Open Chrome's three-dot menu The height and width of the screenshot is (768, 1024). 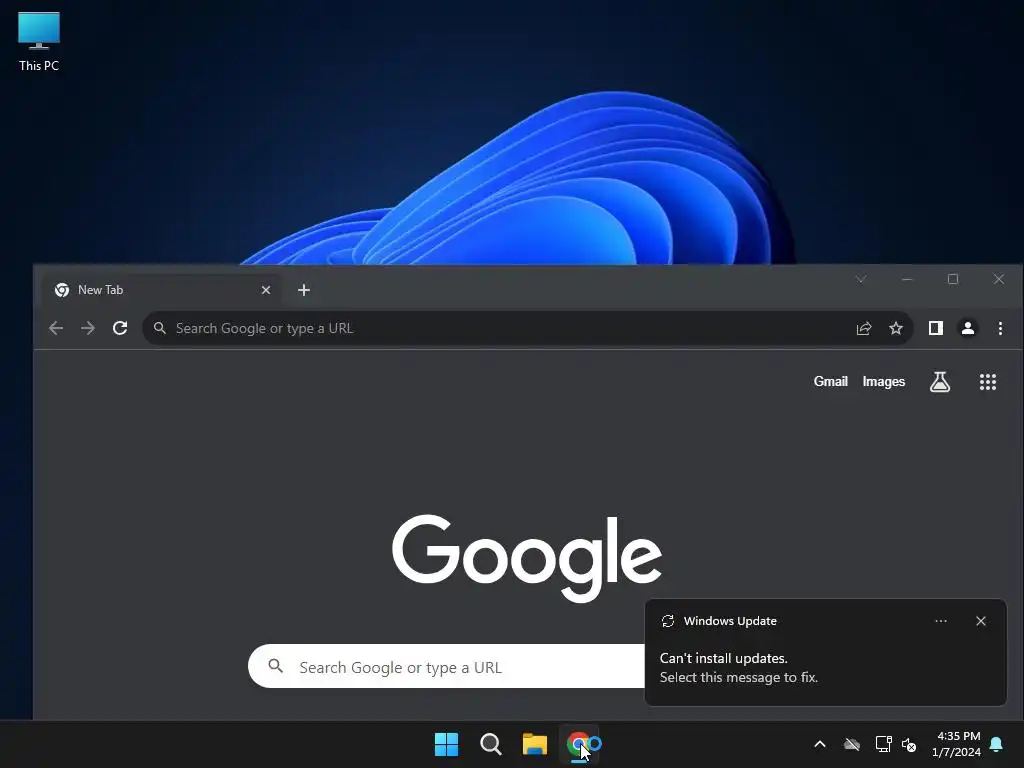tap(1000, 328)
